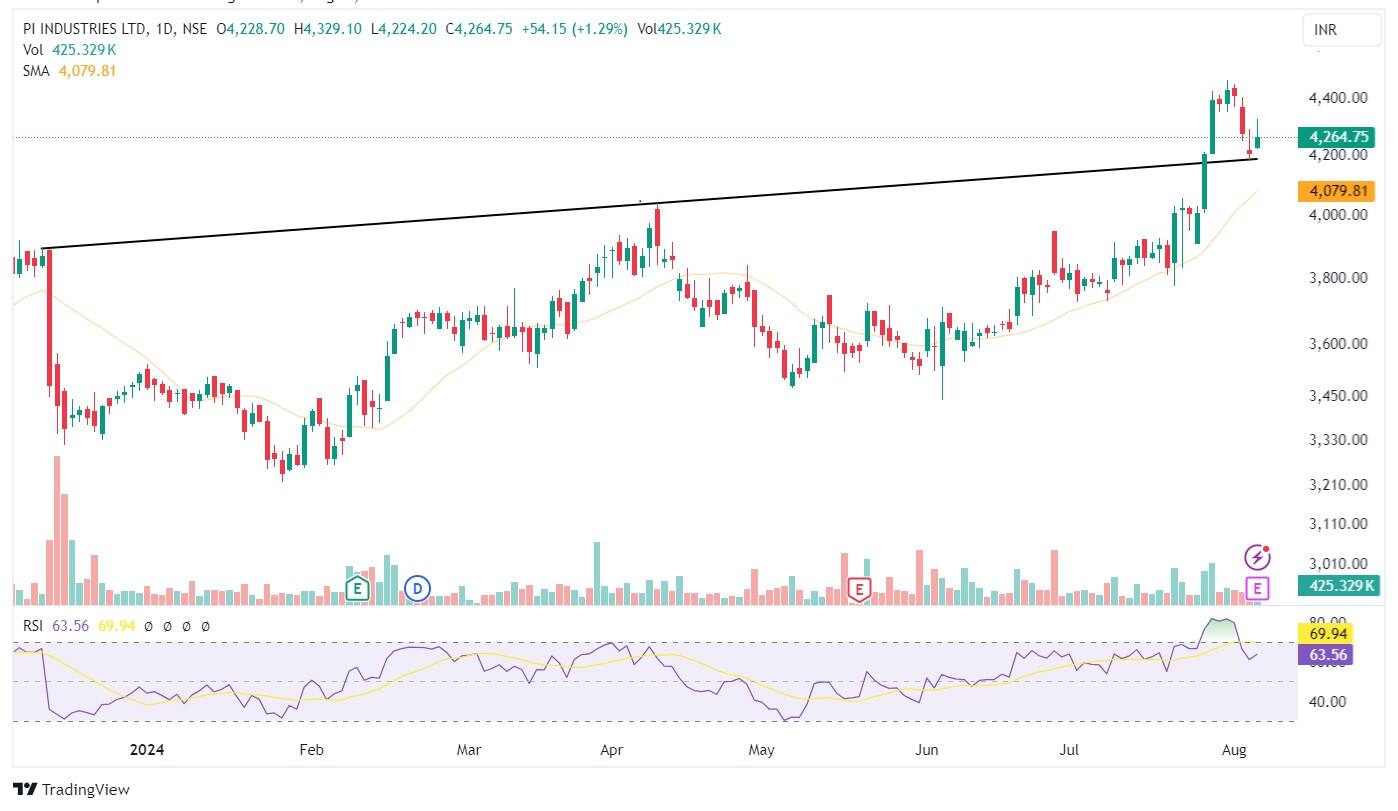This screenshot has height=811, width=1398.
Task: Click the orange SMA value label 4,079.81
Action: pos(1337,190)
